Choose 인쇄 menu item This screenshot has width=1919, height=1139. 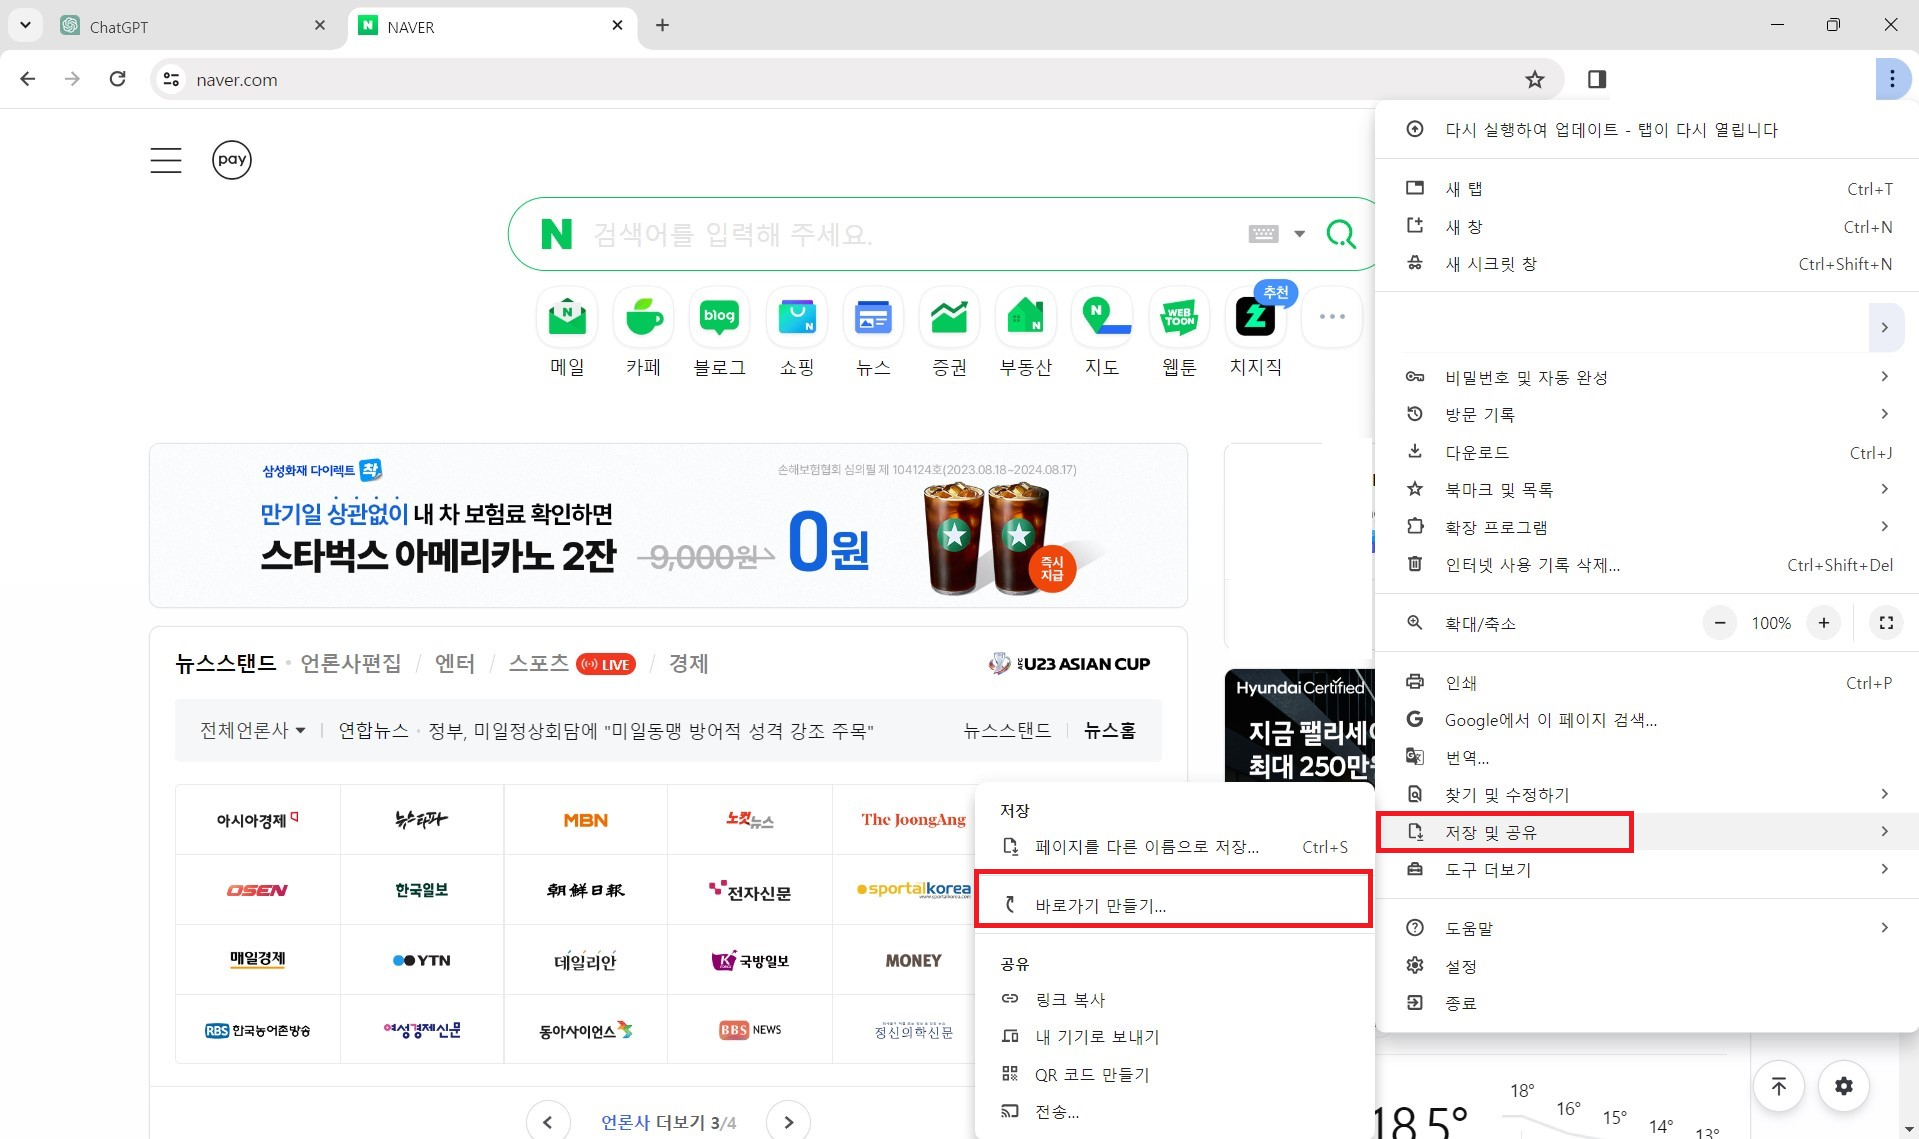click(x=1647, y=683)
